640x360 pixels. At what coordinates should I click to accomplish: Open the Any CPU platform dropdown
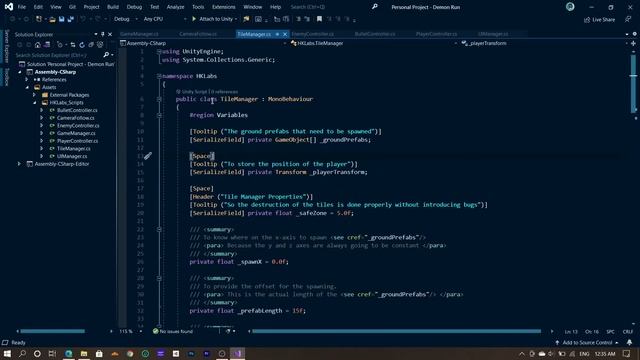[x=165, y=19]
